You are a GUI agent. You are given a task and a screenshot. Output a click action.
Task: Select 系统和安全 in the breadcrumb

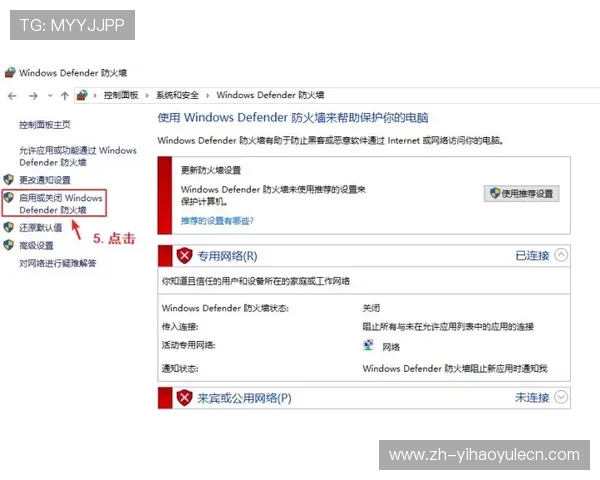(177, 95)
